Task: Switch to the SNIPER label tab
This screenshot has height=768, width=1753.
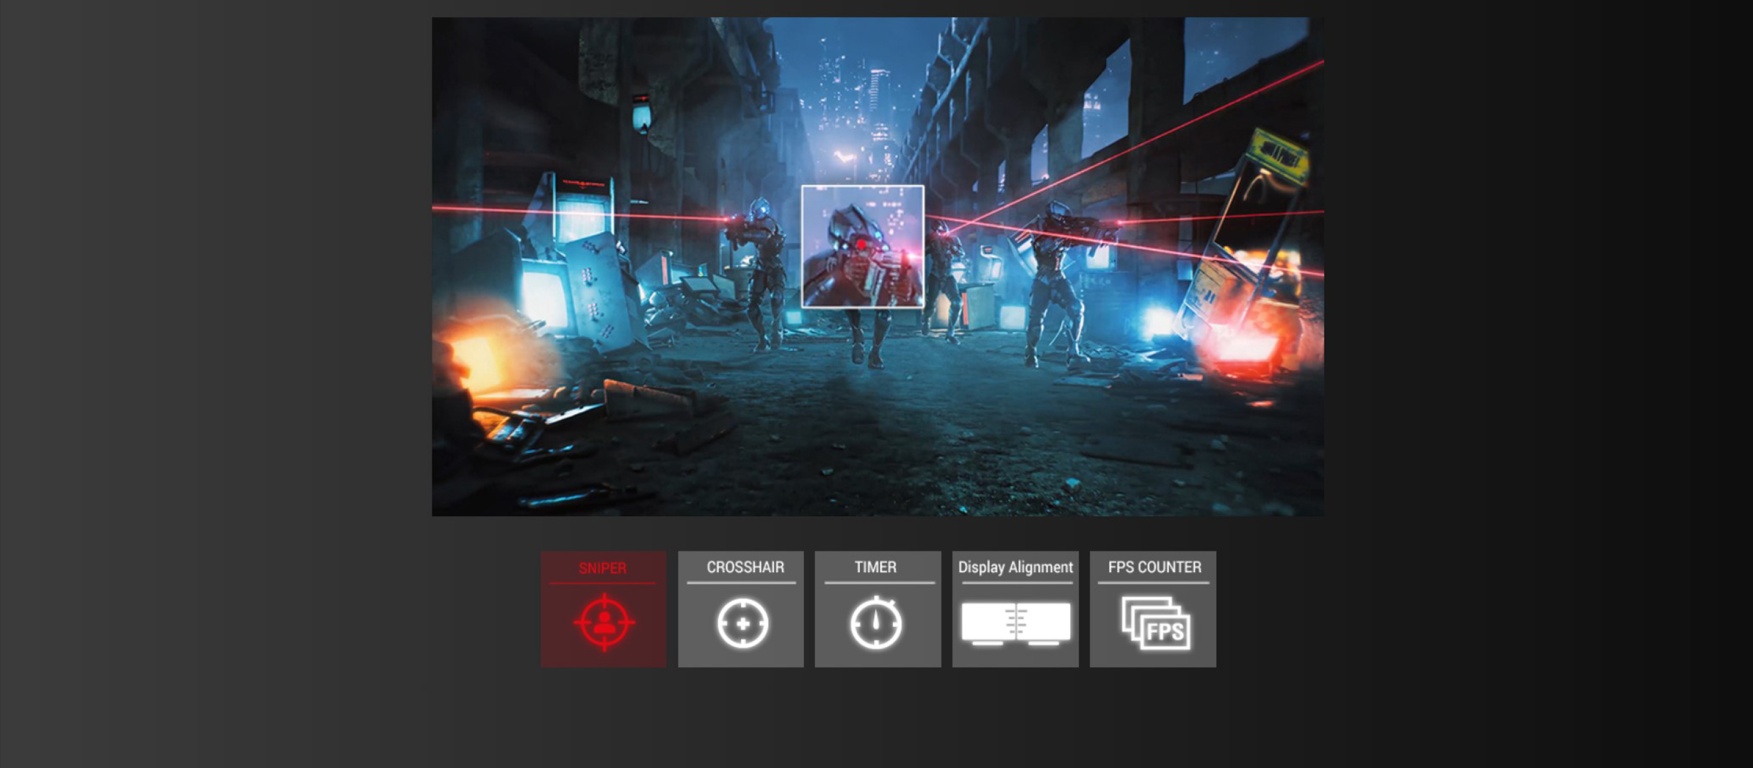Action: tap(602, 568)
